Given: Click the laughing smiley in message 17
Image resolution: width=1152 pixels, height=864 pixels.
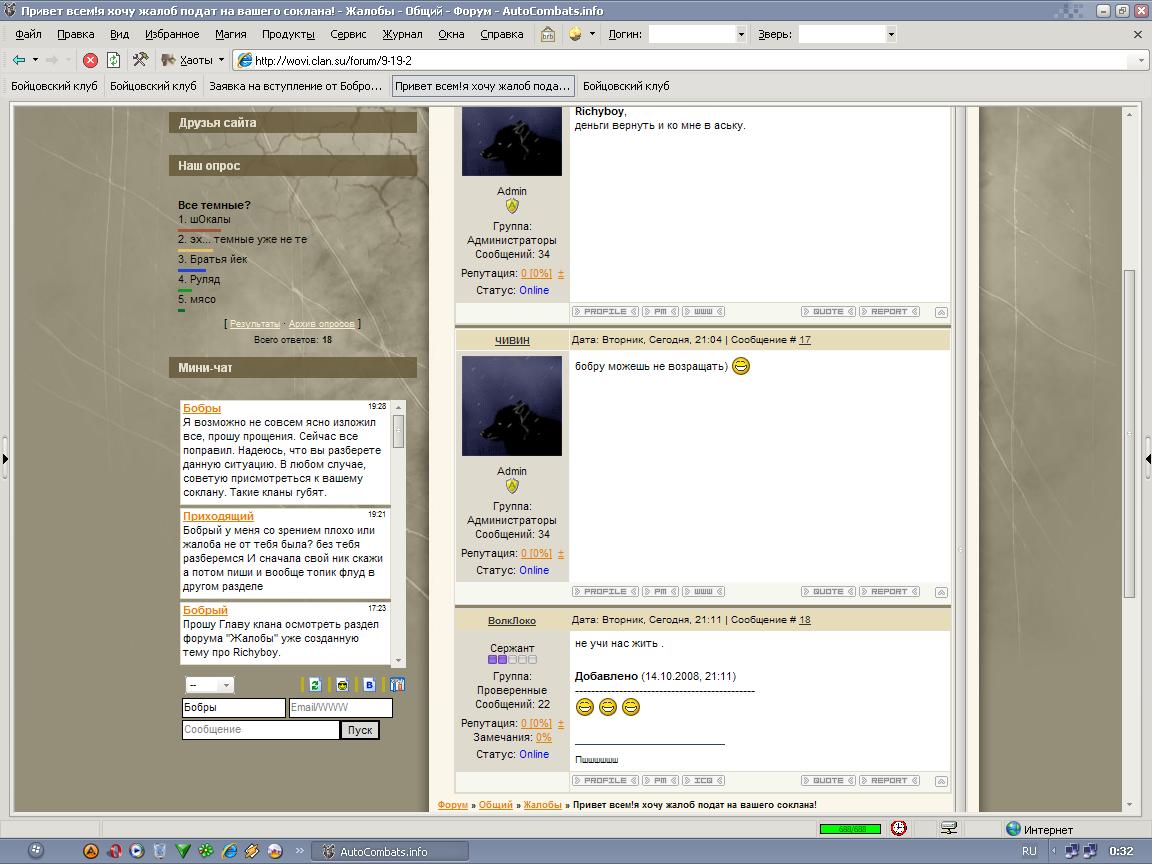Looking at the screenshot, I should (741, 366).
